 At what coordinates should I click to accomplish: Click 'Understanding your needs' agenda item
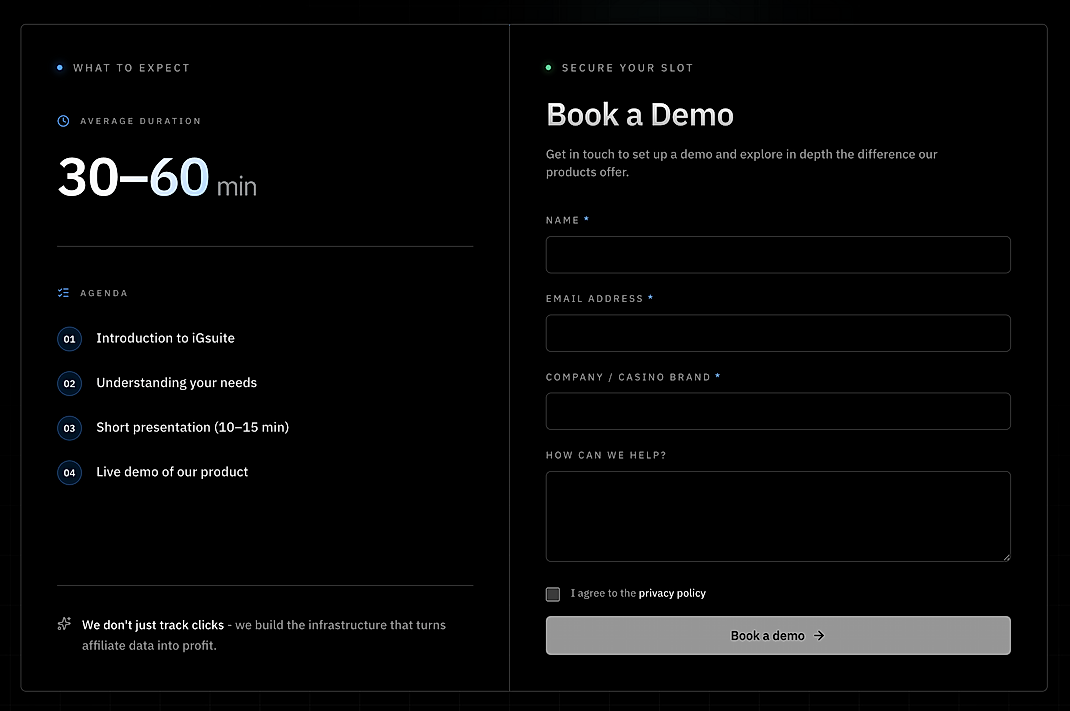(x=177, y=383)
